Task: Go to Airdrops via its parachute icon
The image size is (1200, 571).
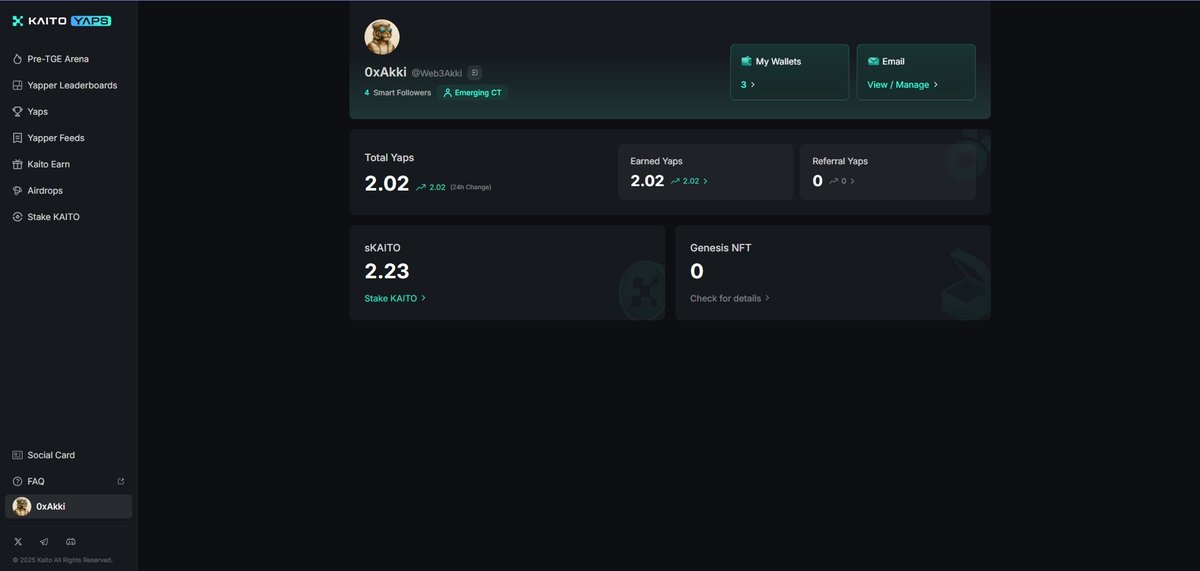Action: click(17, 190)
